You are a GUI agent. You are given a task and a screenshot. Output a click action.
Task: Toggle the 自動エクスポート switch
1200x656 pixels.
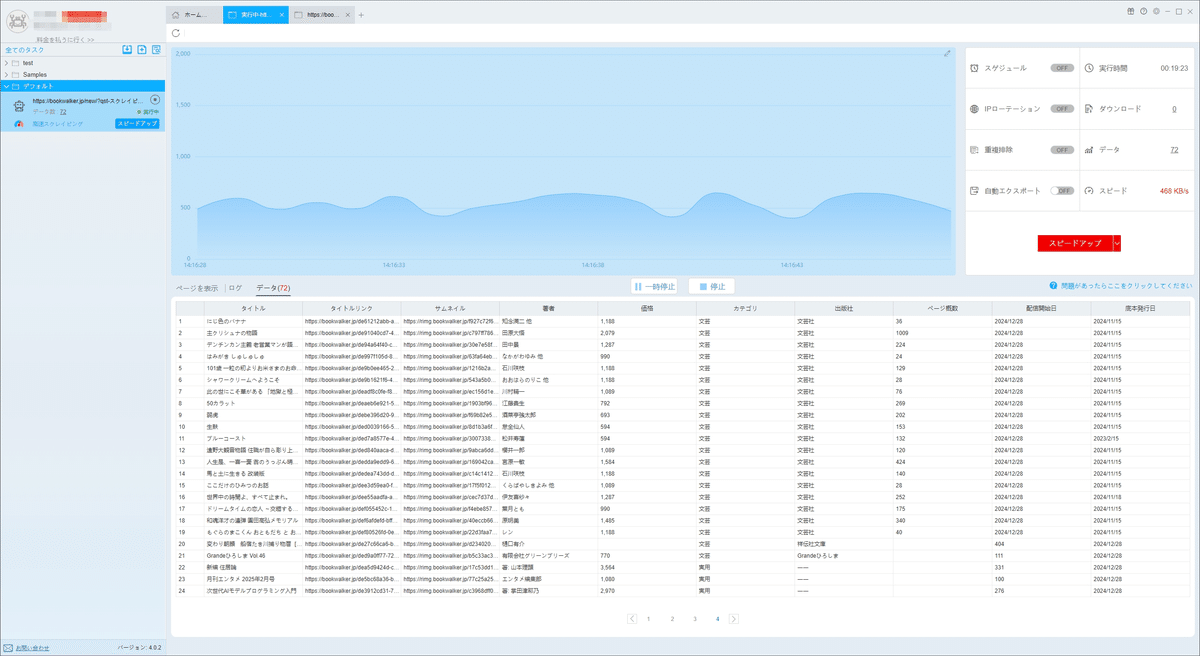[x=1062, y=190]
